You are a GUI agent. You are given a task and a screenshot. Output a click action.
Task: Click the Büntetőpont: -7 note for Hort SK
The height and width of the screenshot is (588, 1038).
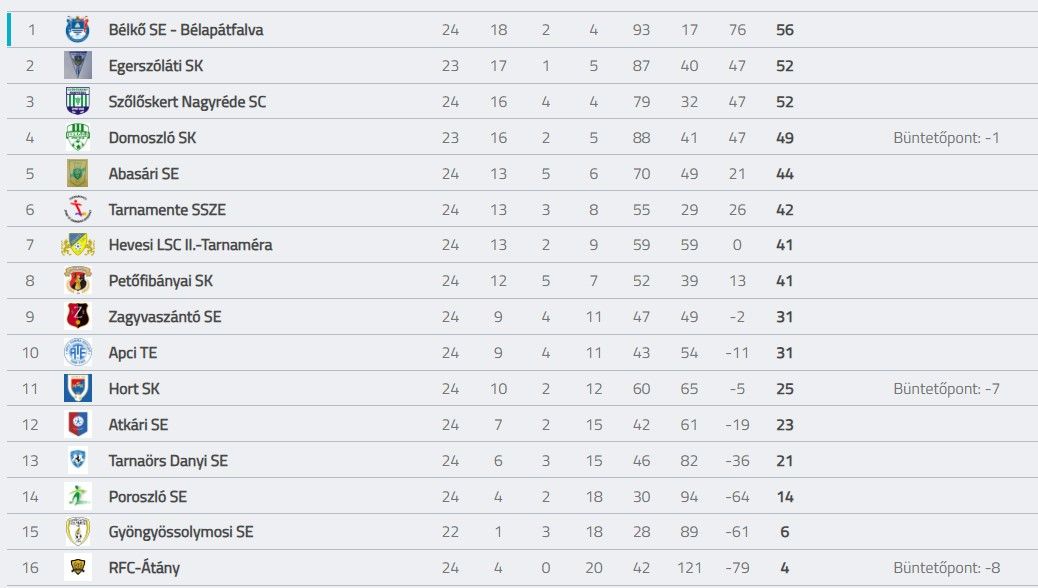(946, 389)
